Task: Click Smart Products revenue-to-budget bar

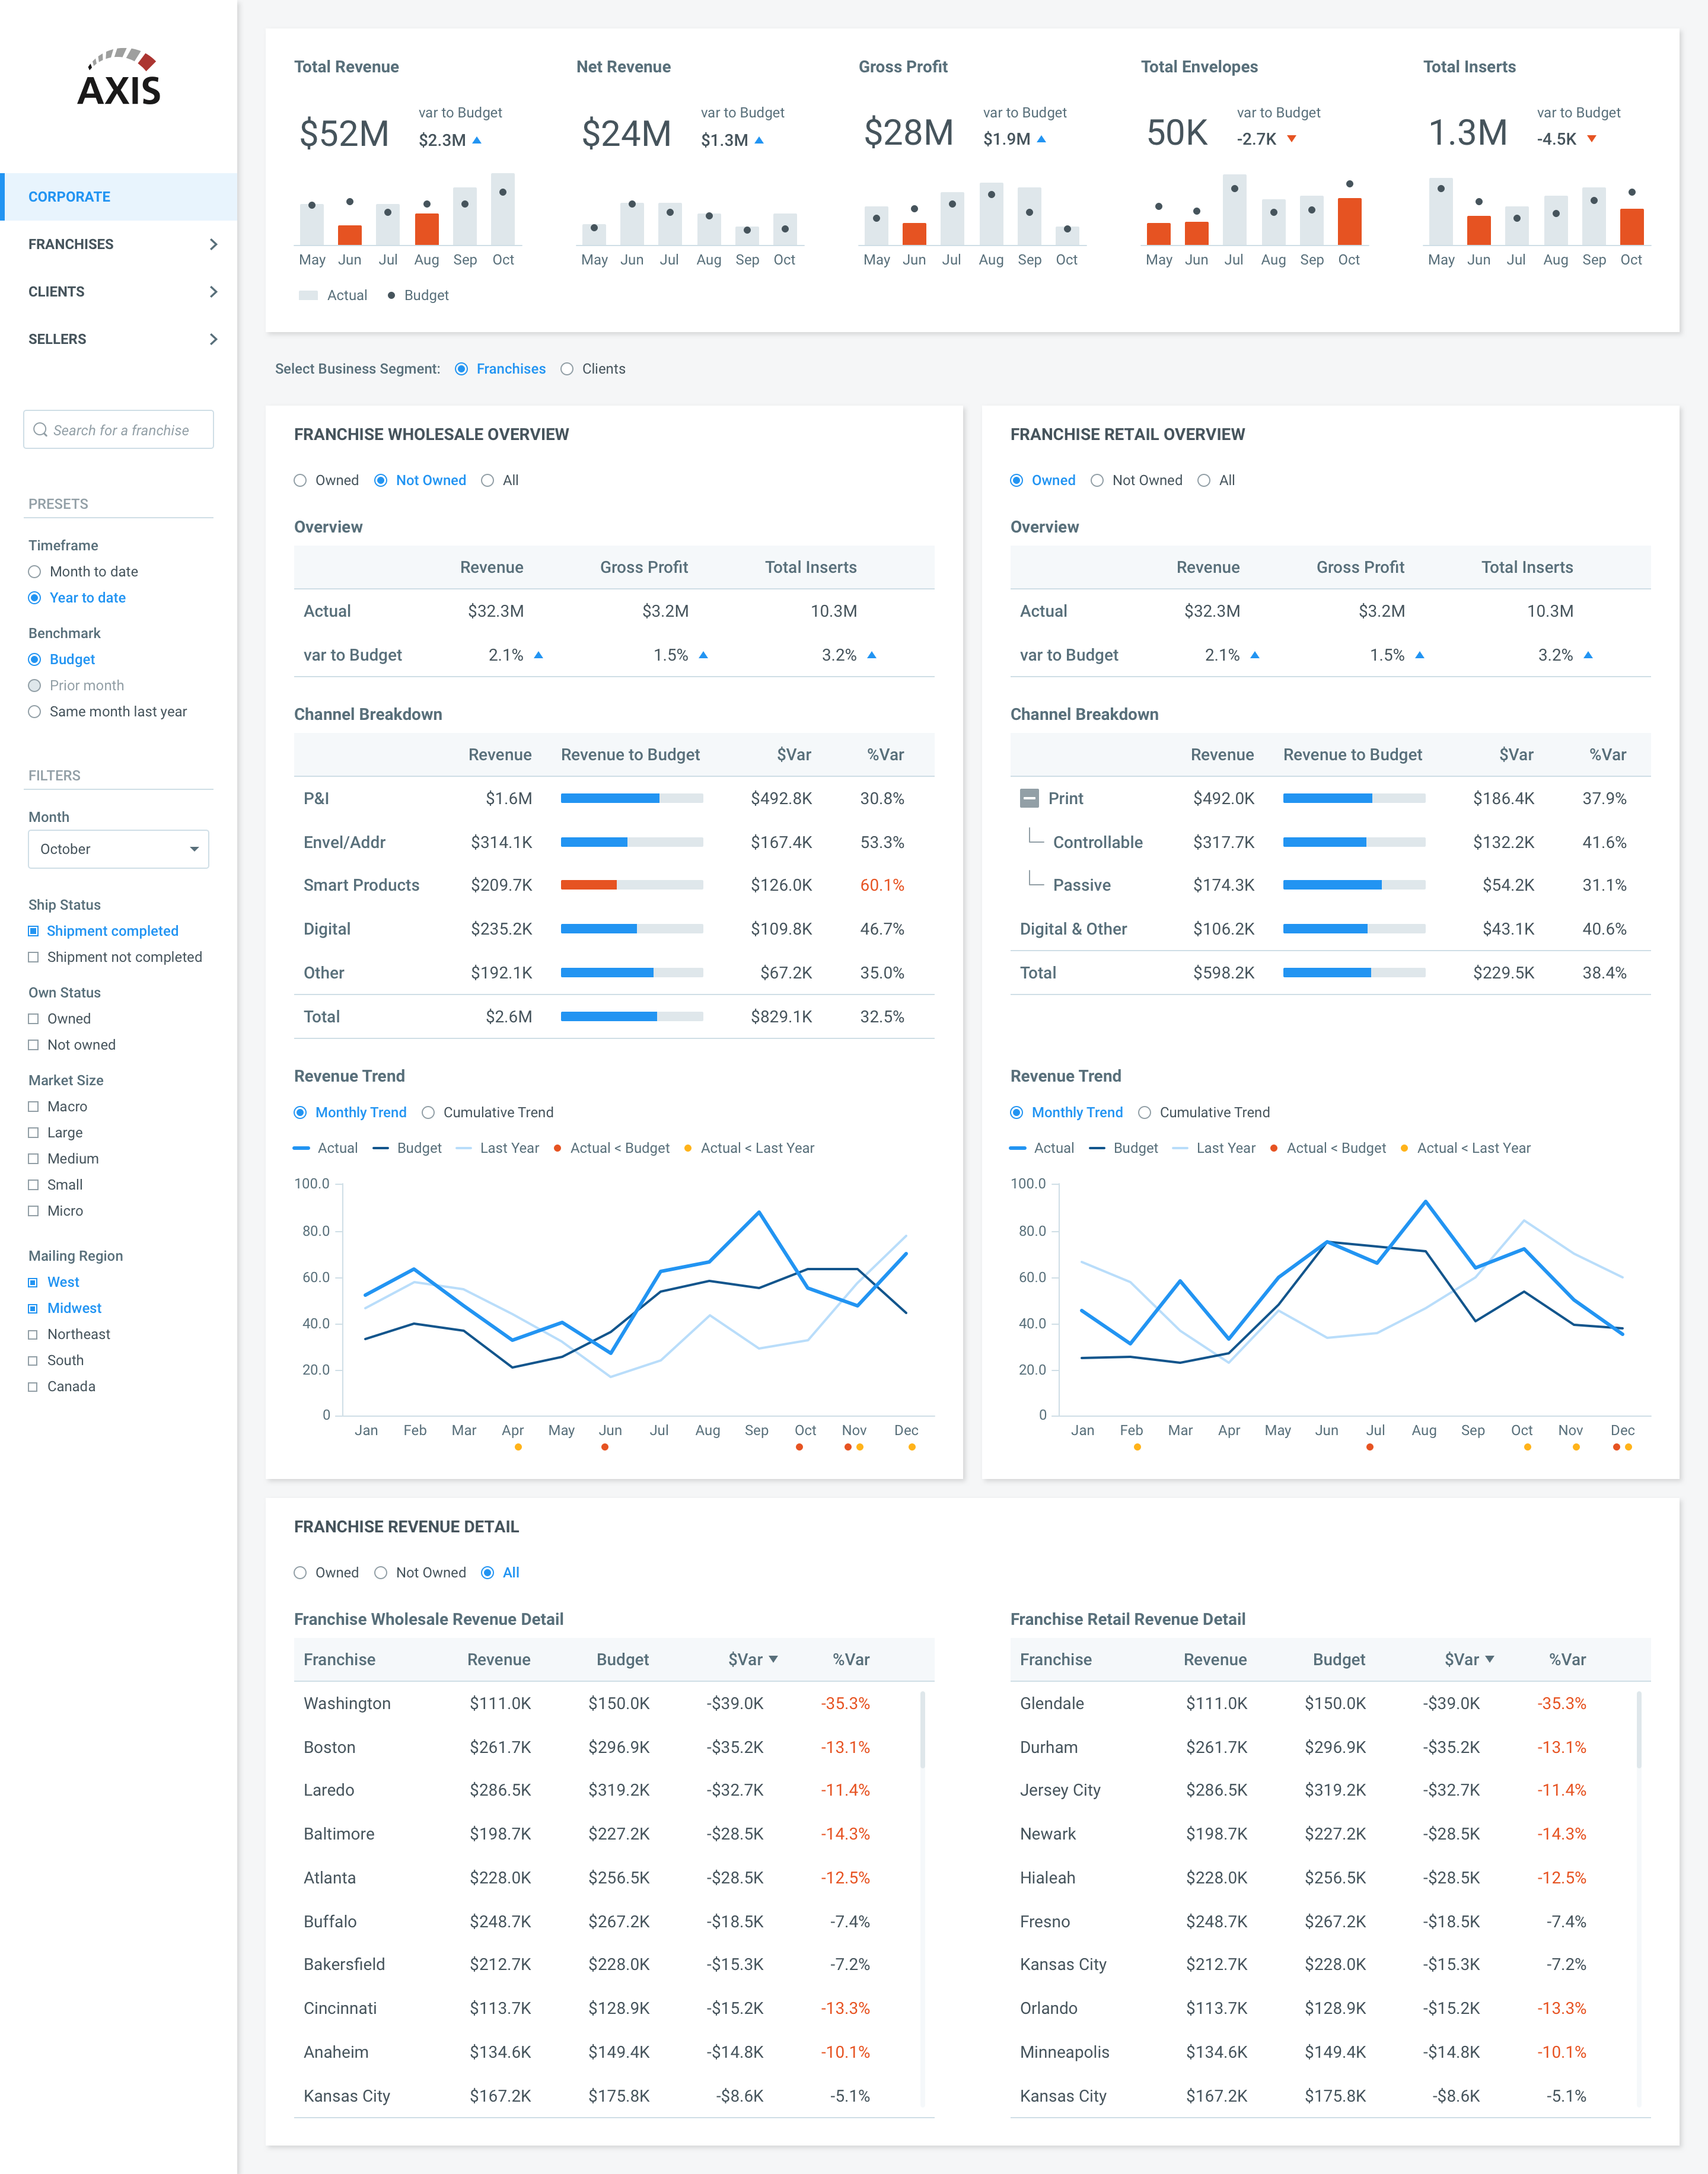Action: tap(631, 885)
